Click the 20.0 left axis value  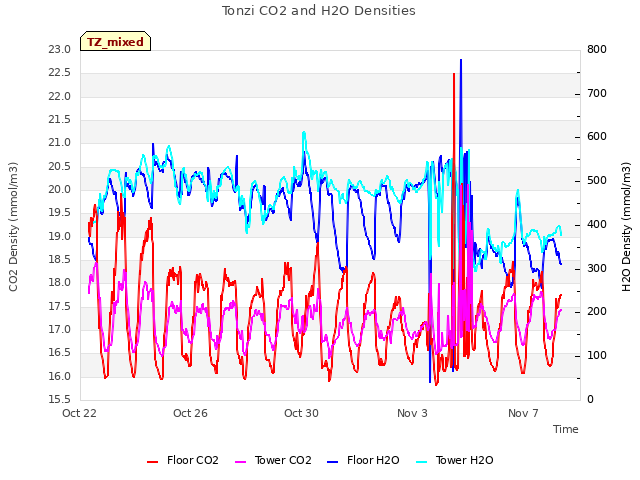pos(60,190)
